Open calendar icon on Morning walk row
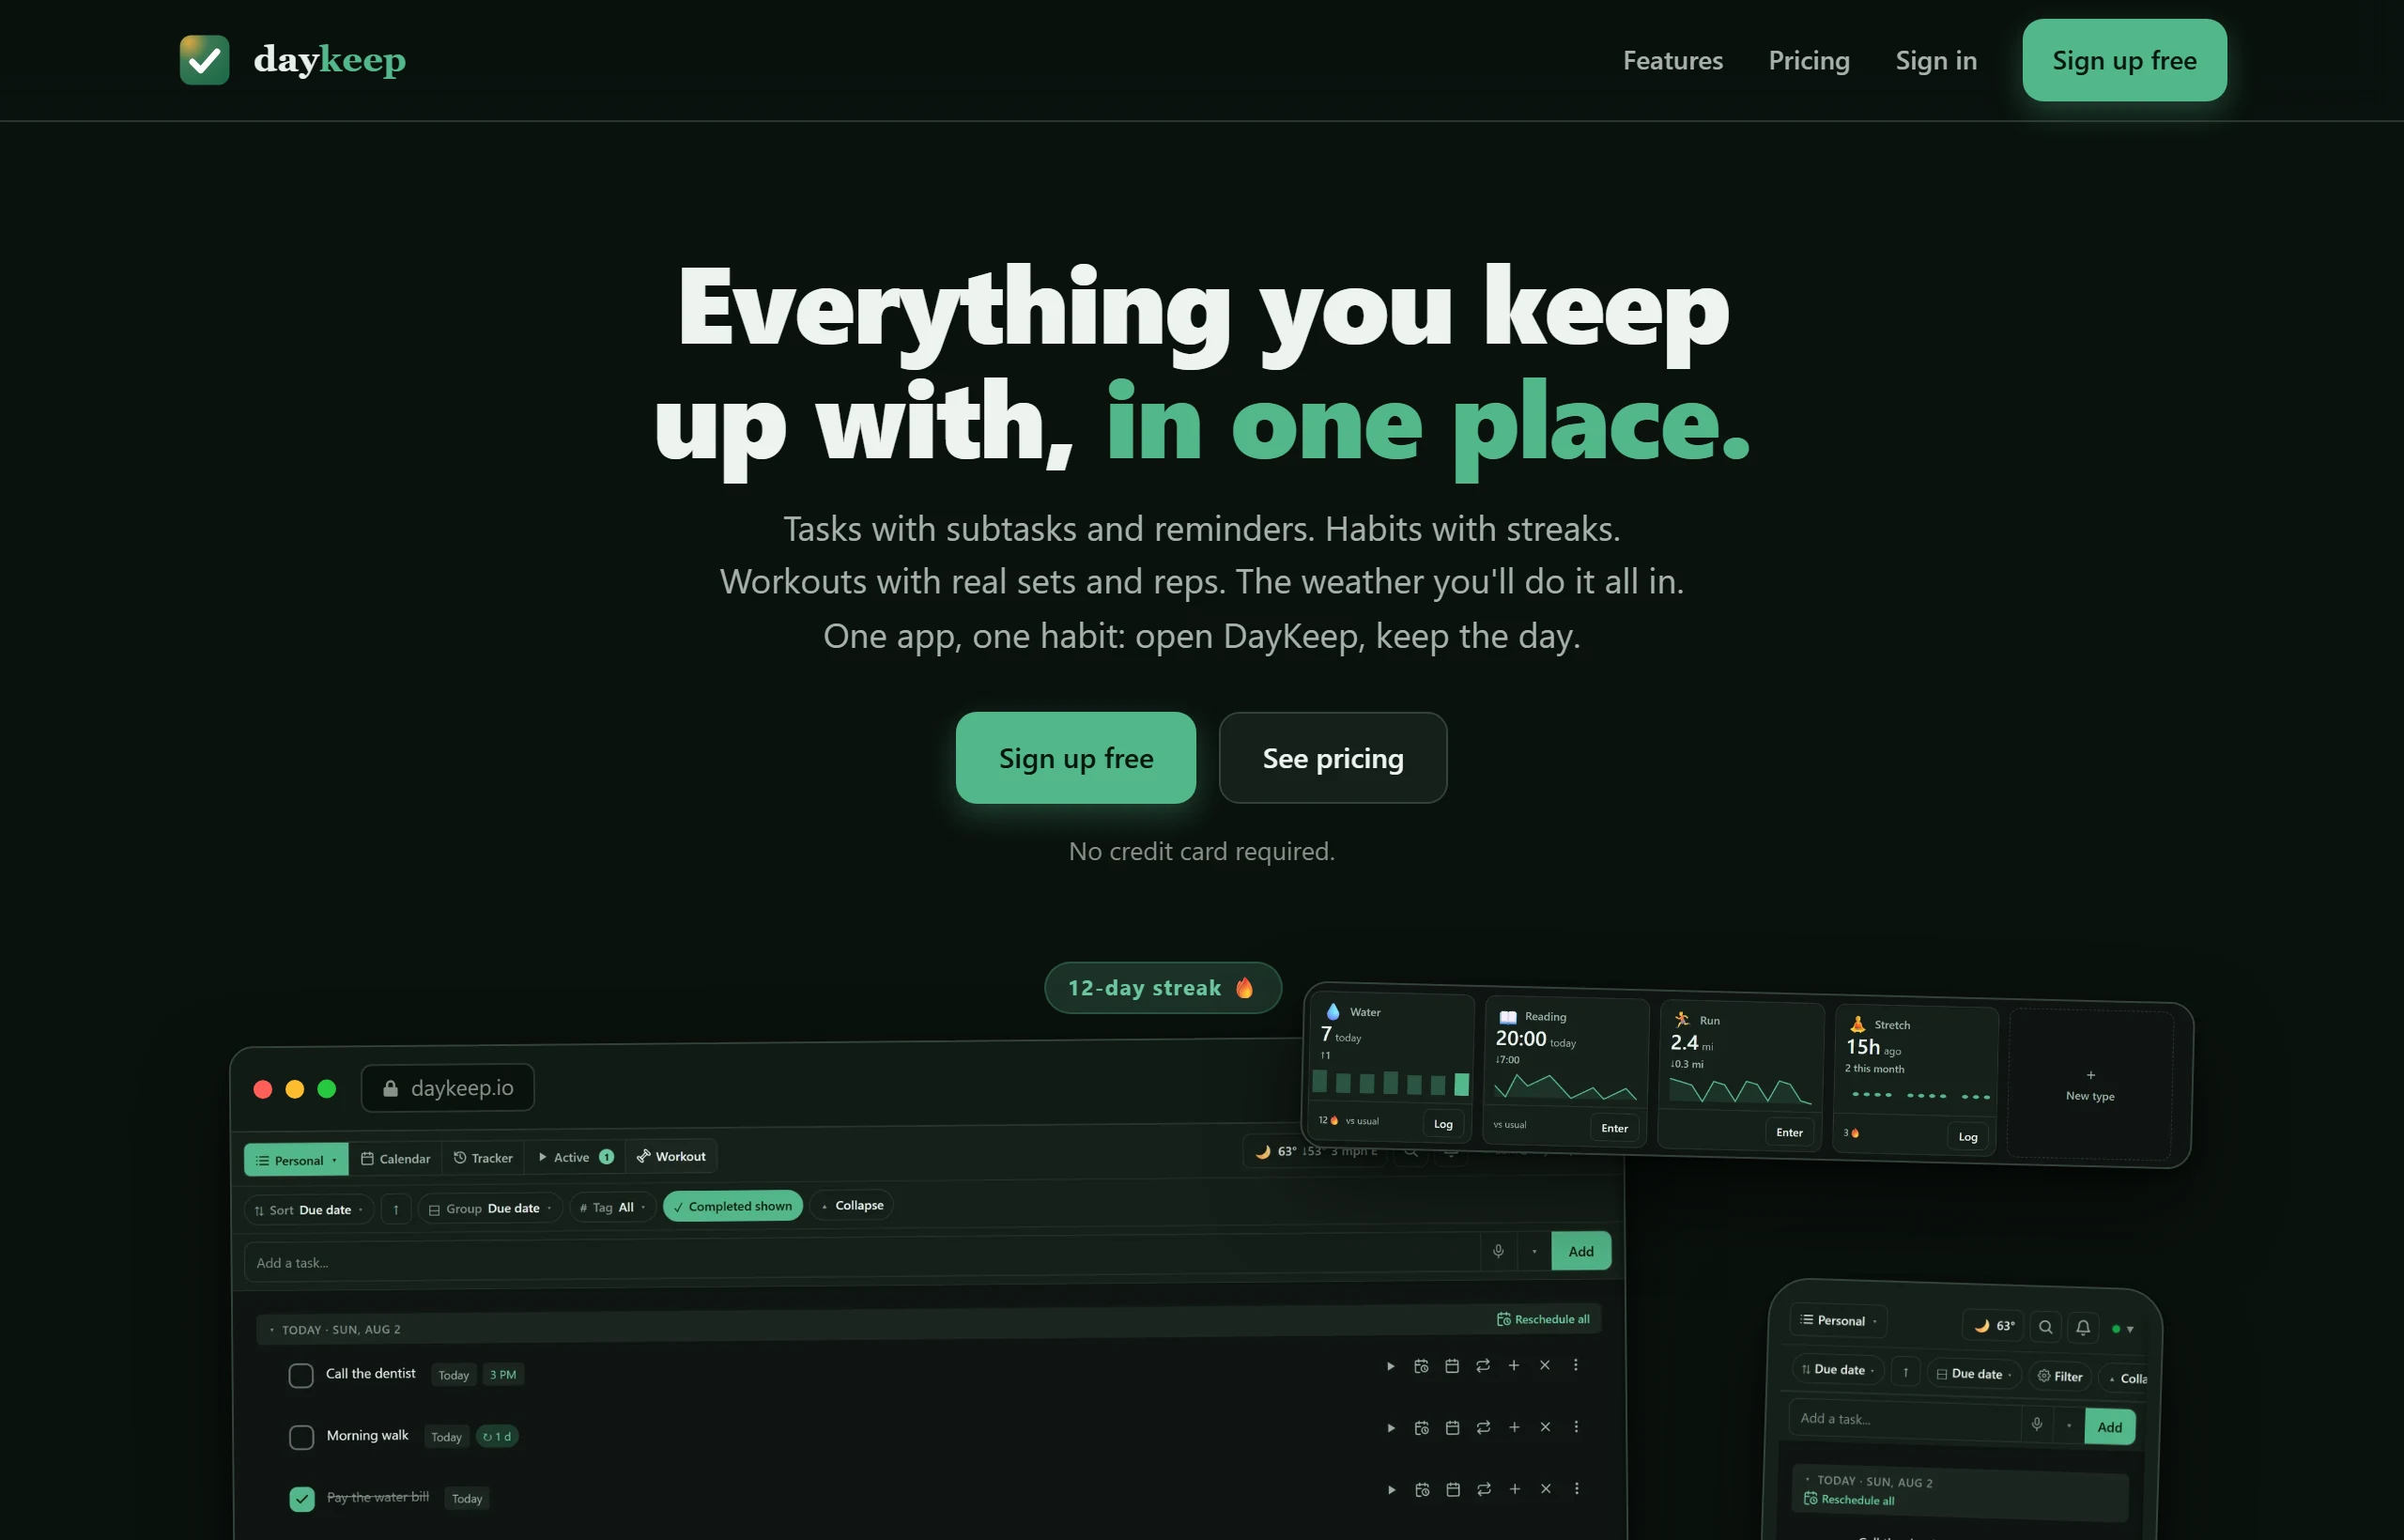2404x1540 pixels. pyautogui.click(x=1453, y=1428)
